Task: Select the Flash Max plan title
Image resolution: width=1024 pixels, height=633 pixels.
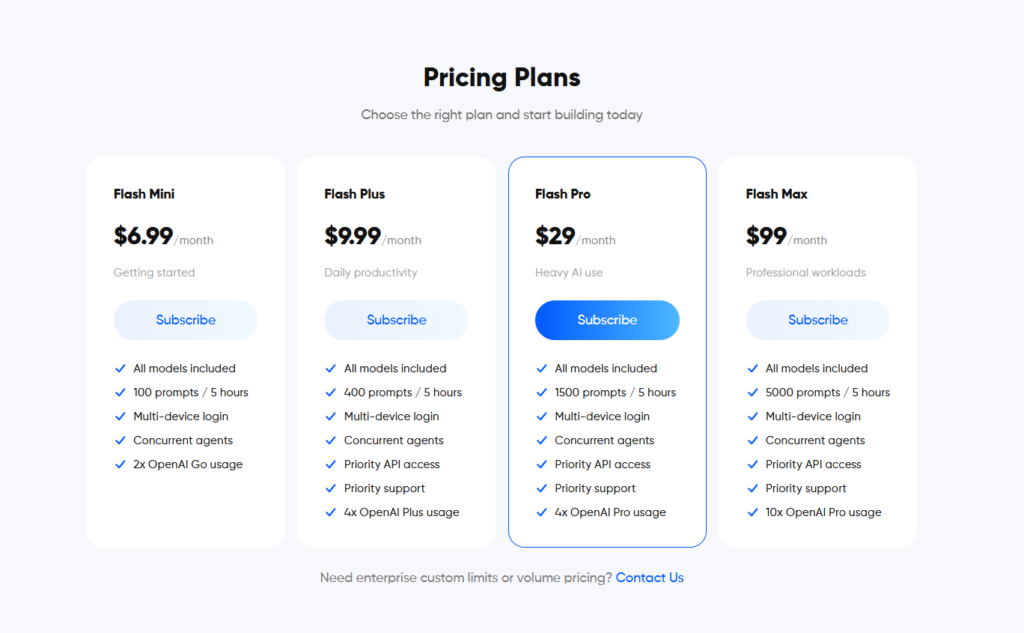Action: pyautogui.click(x=777, y=194)
